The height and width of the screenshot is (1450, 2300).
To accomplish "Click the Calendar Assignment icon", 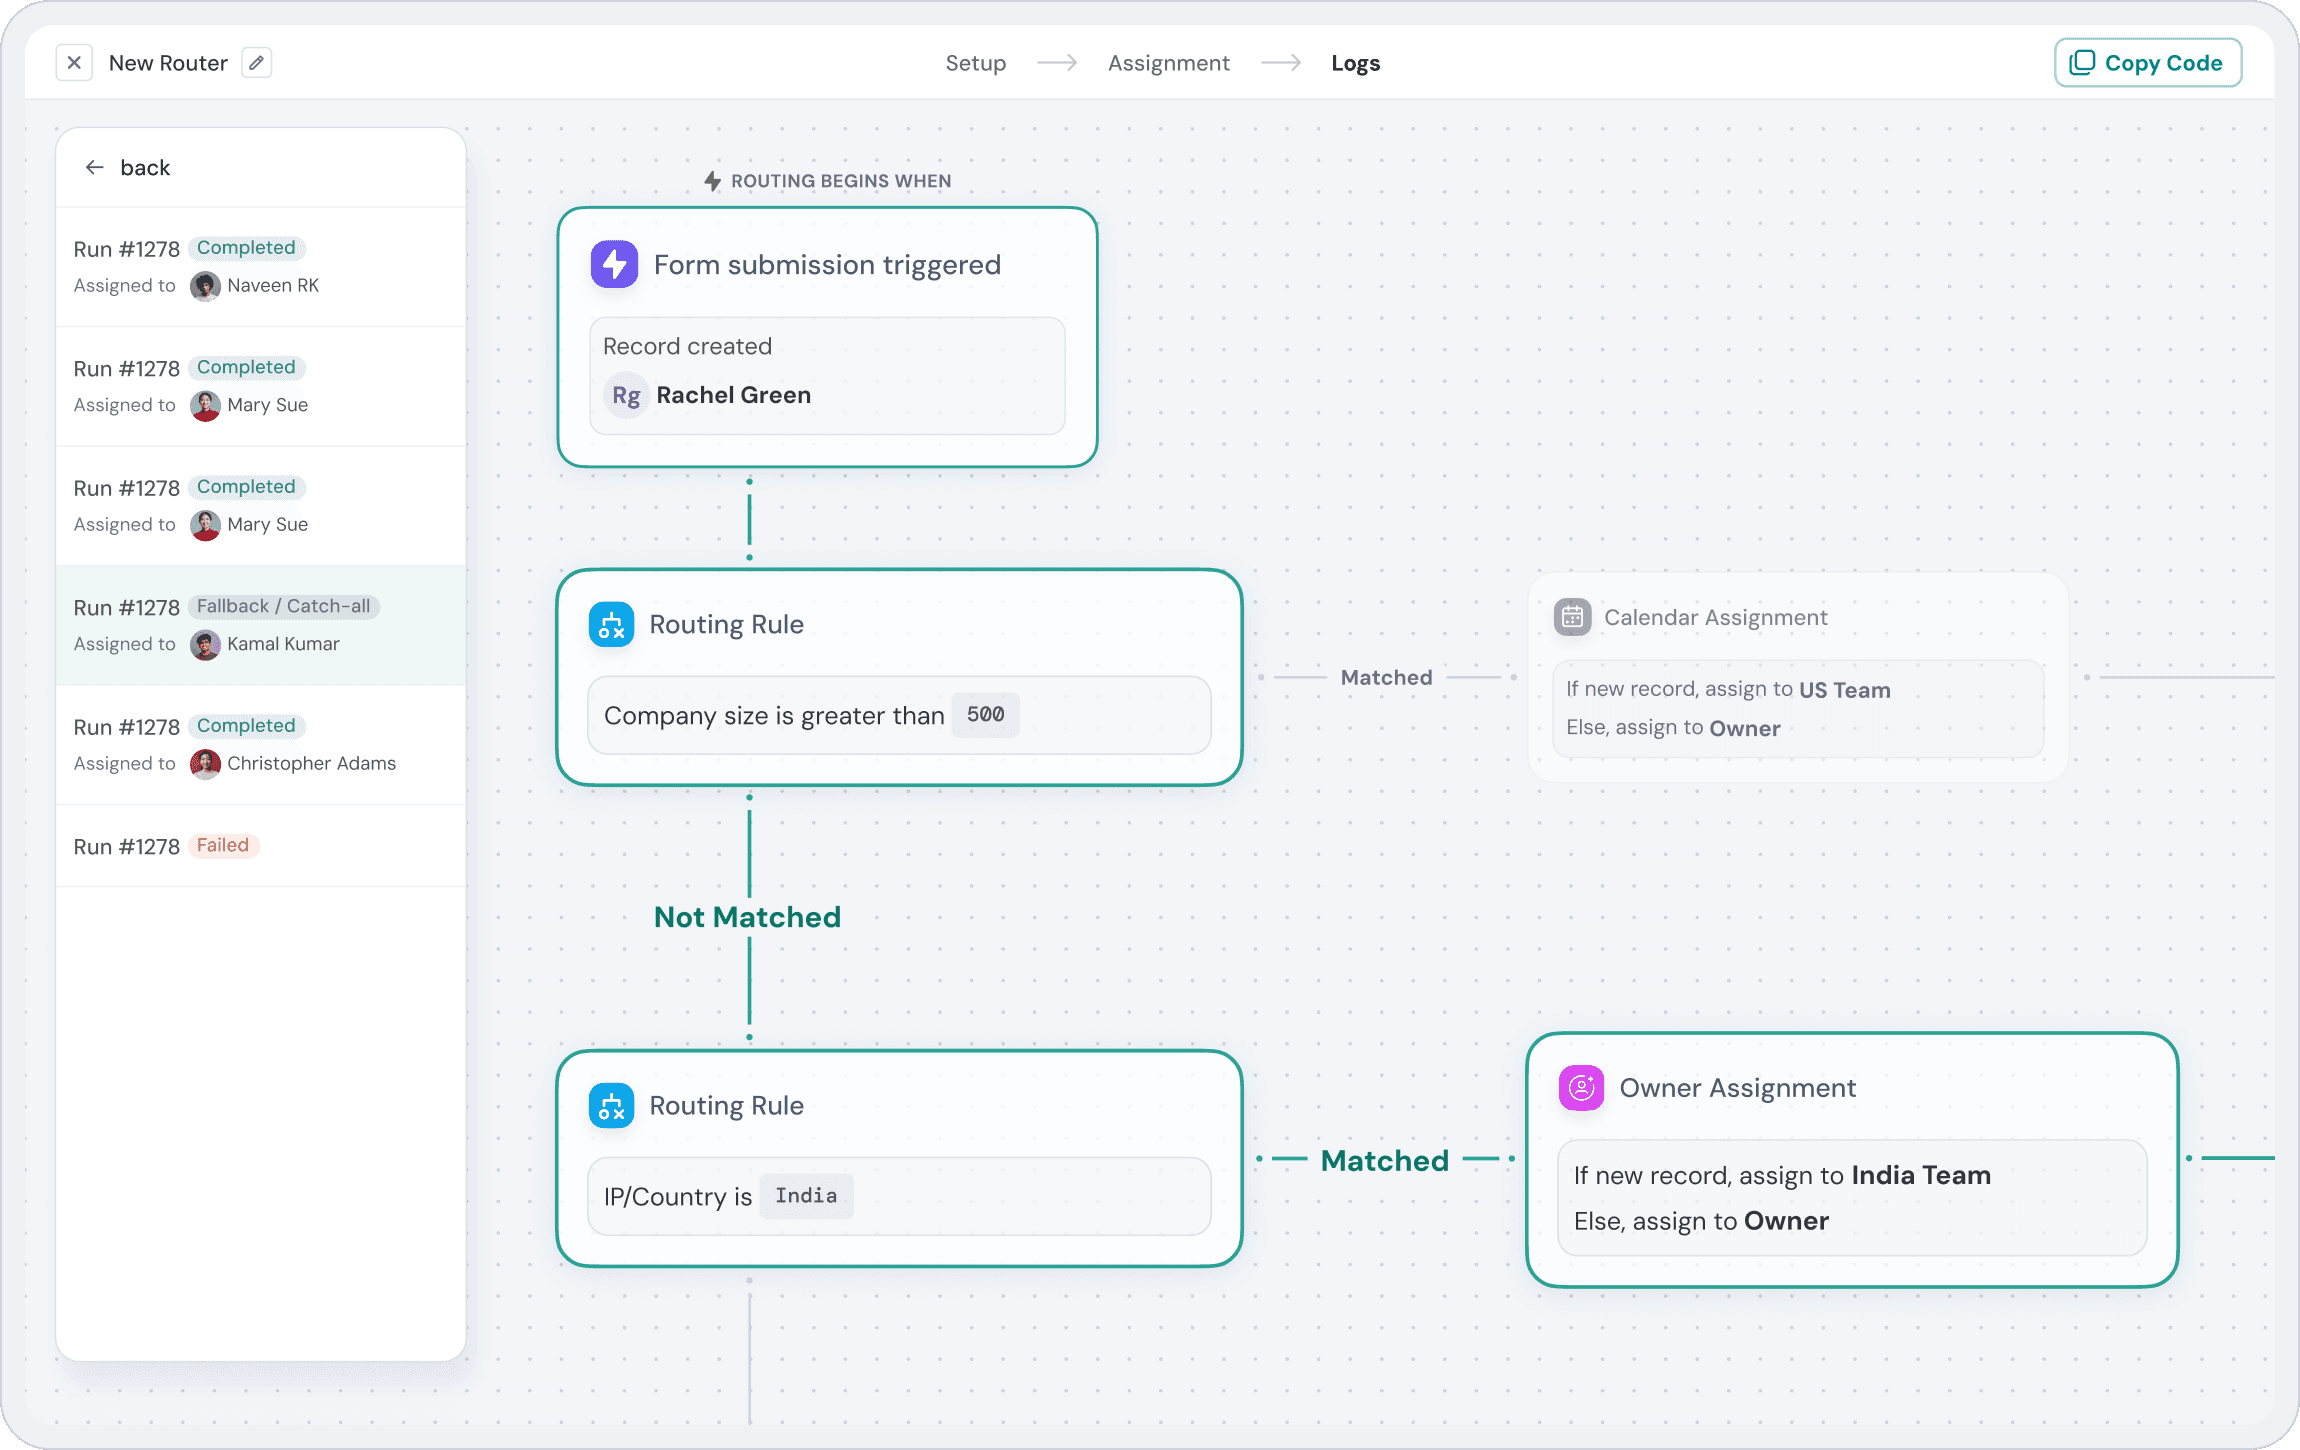I will tap(1572, 617).
